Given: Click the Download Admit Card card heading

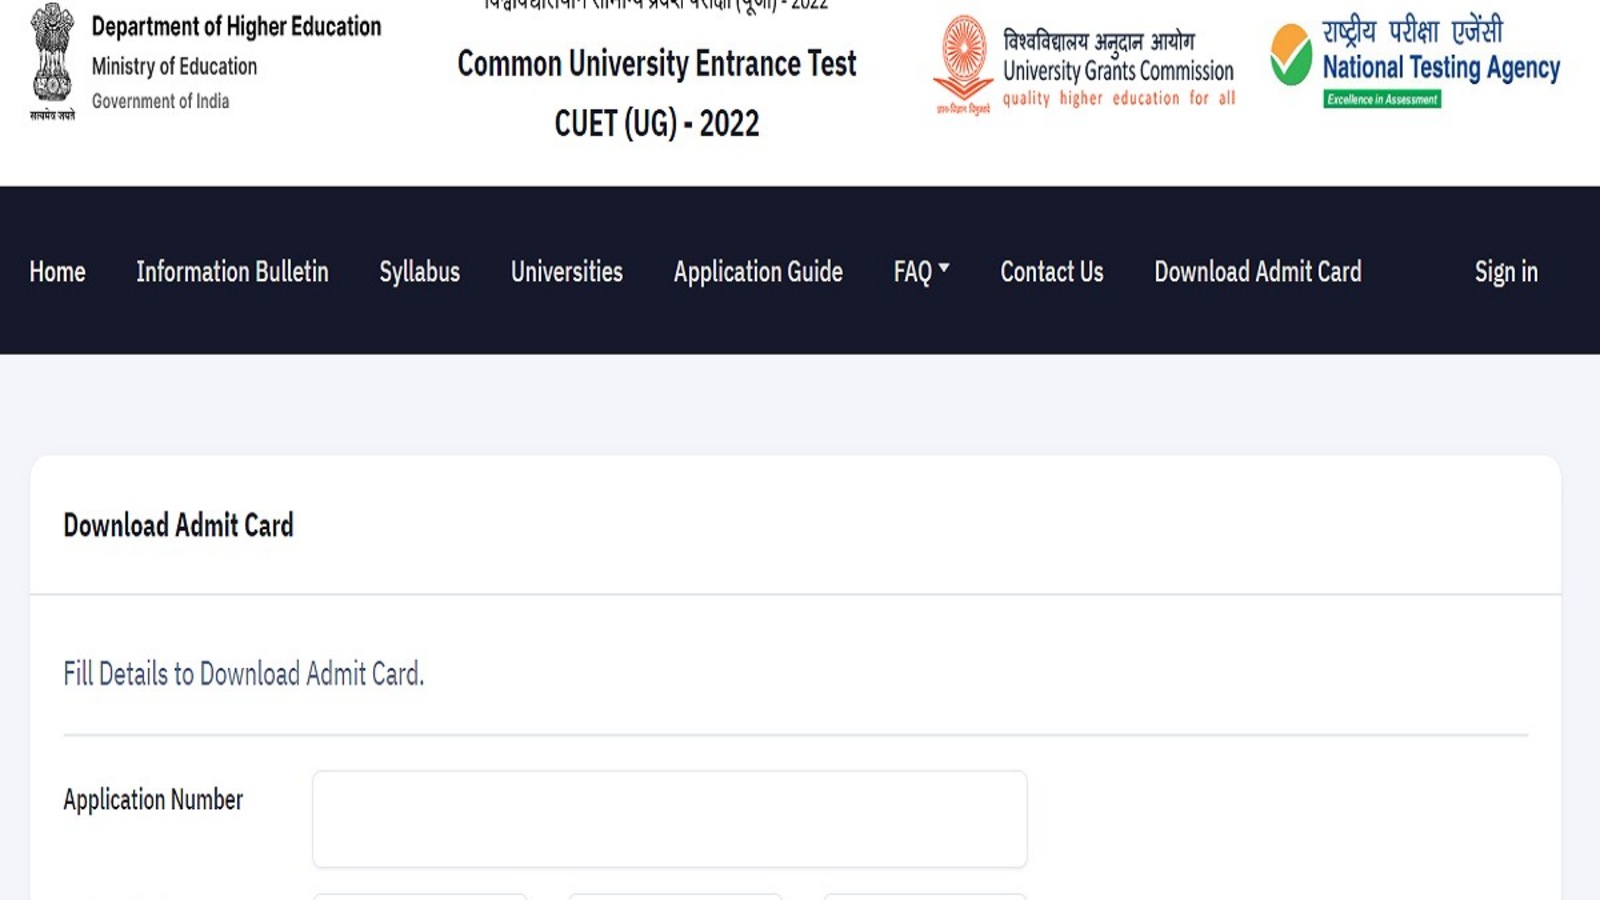Looking at the screenshot, I should point(179,525).
